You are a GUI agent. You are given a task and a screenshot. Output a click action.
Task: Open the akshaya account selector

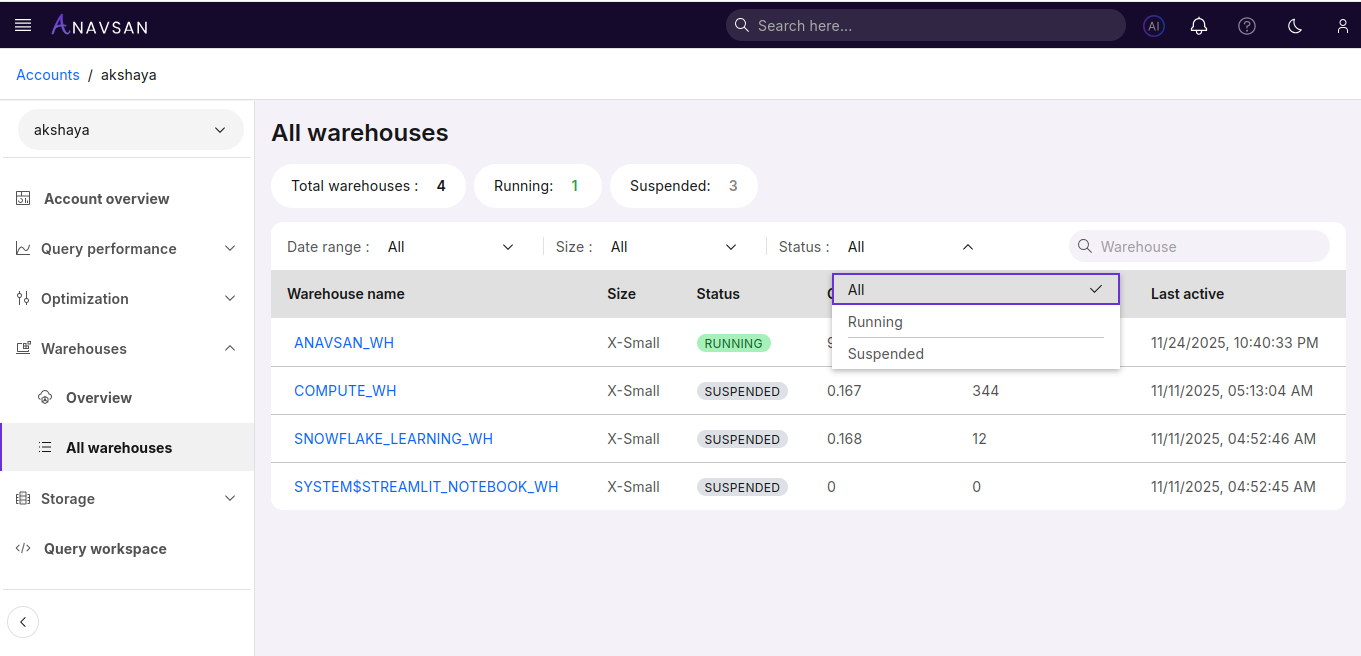pos(130,130)
